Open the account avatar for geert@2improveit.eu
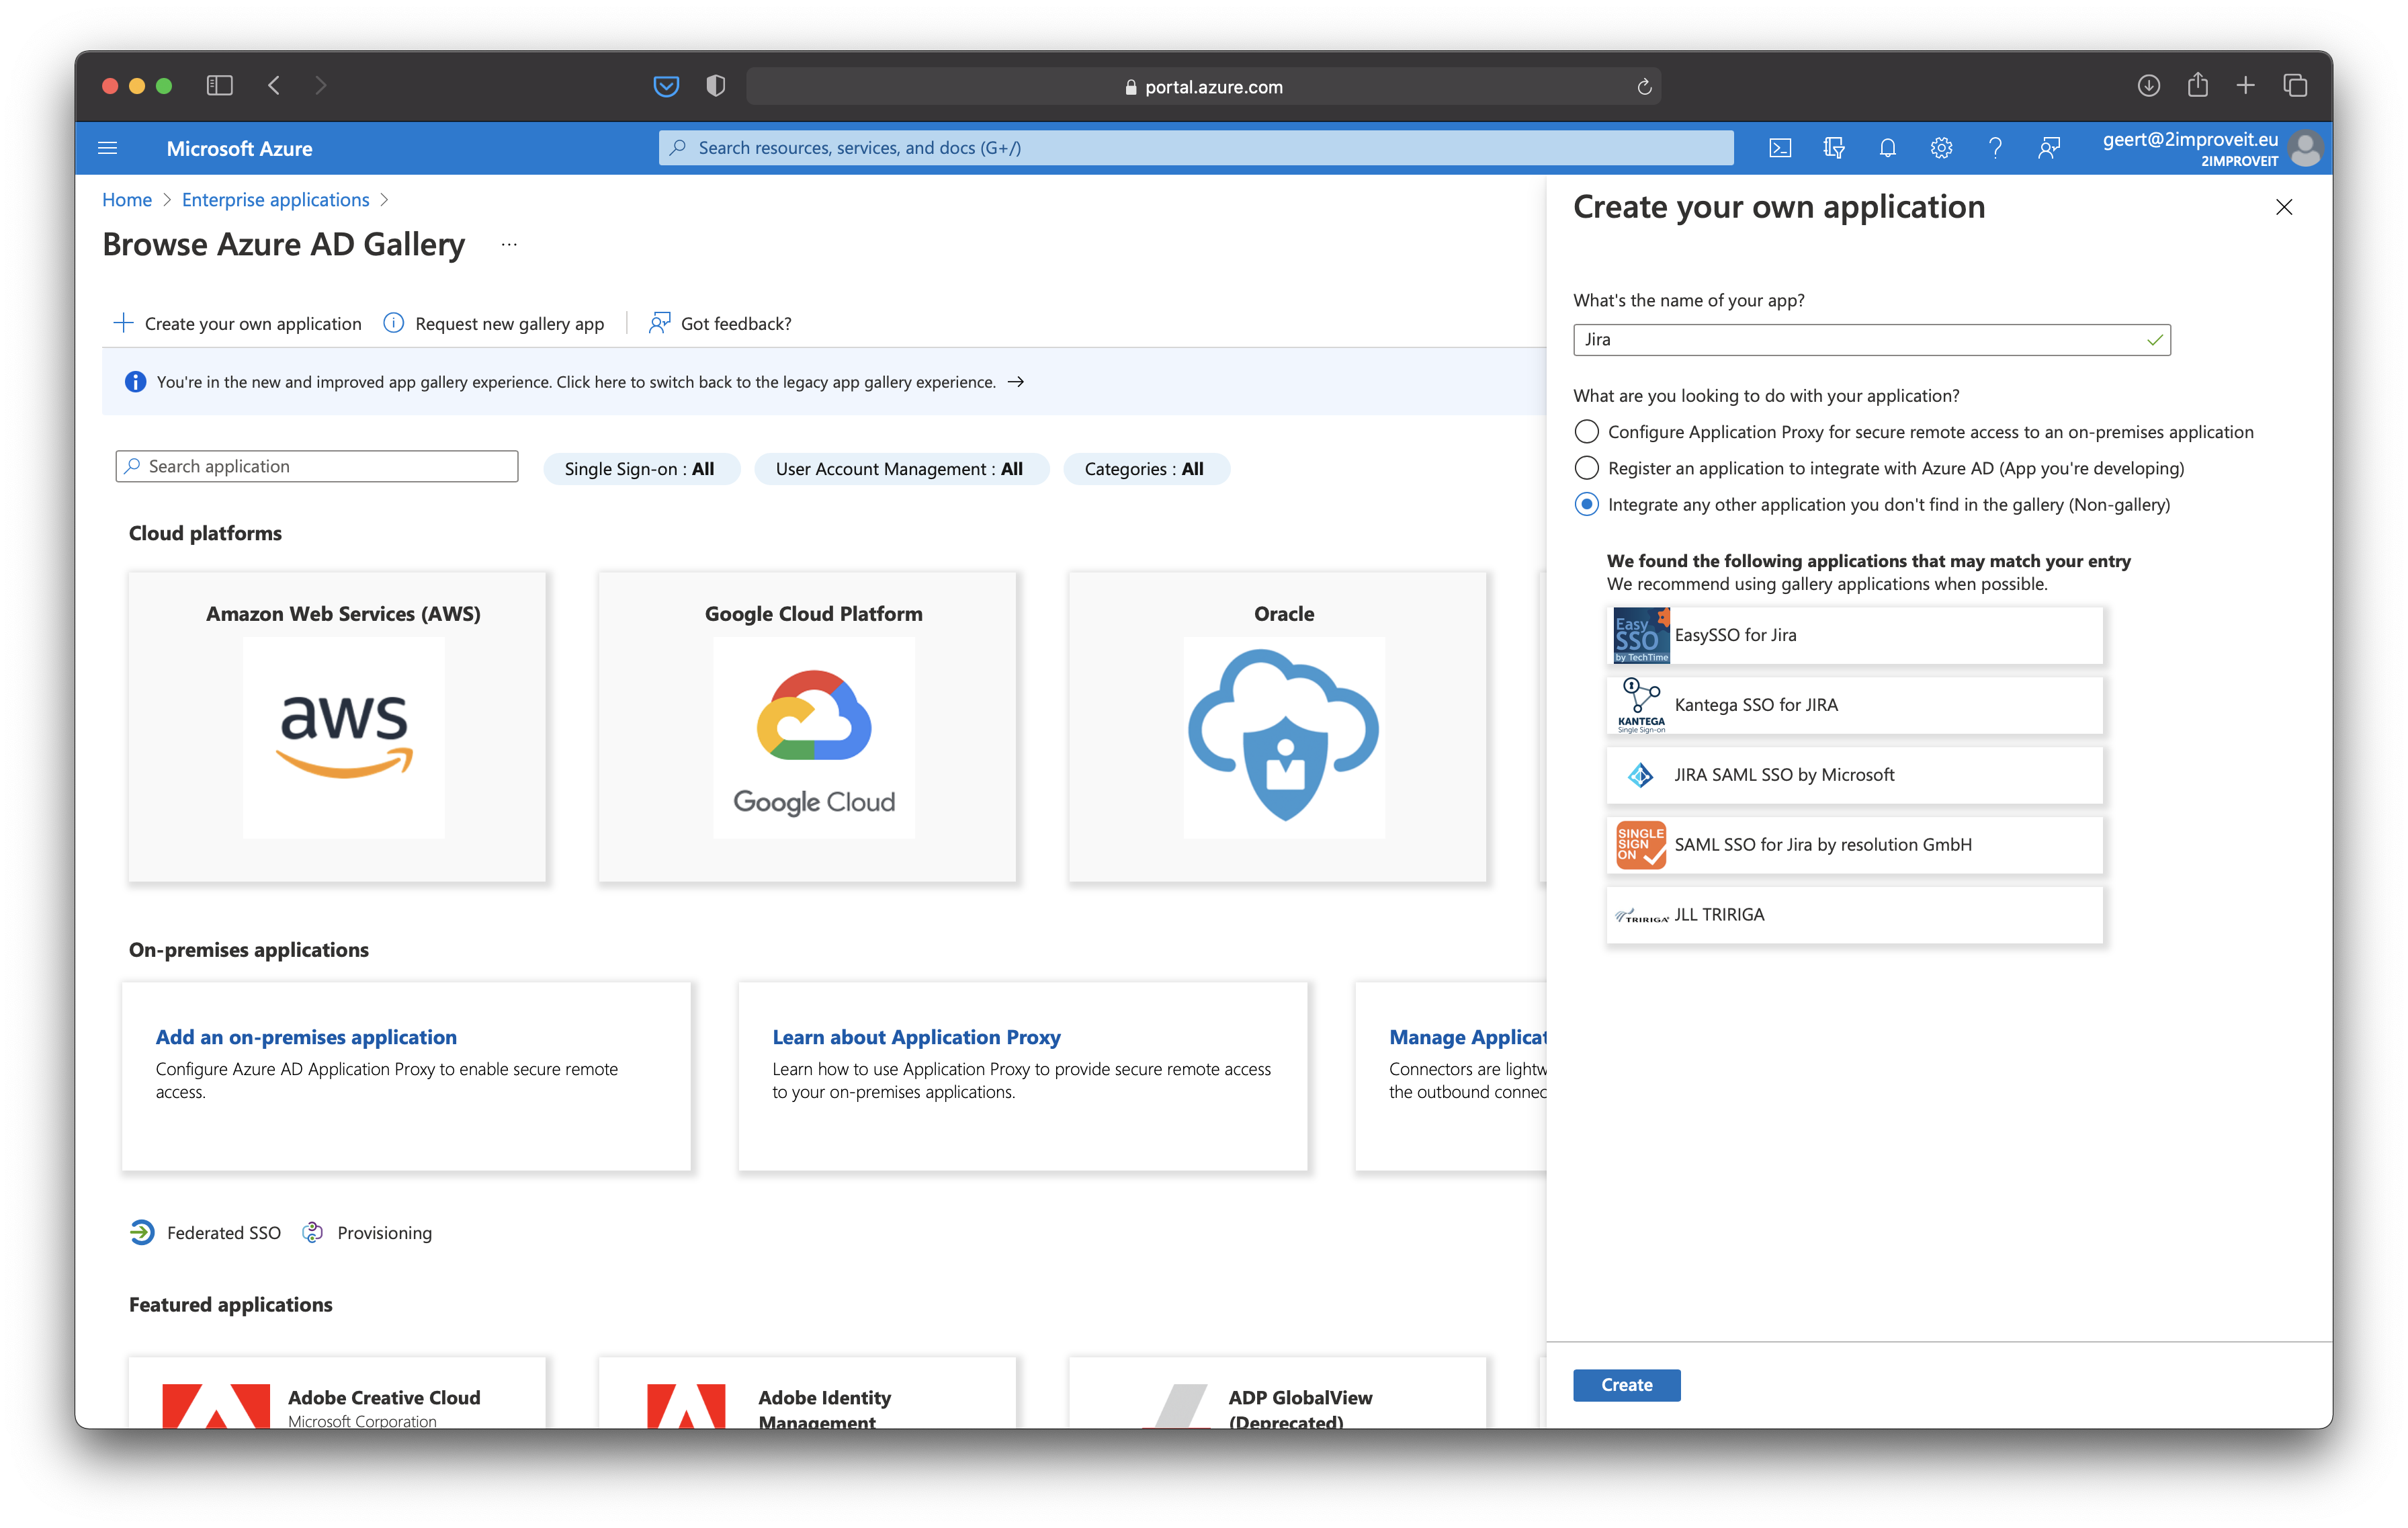 pyautogui.click(x=2305, y=148)
